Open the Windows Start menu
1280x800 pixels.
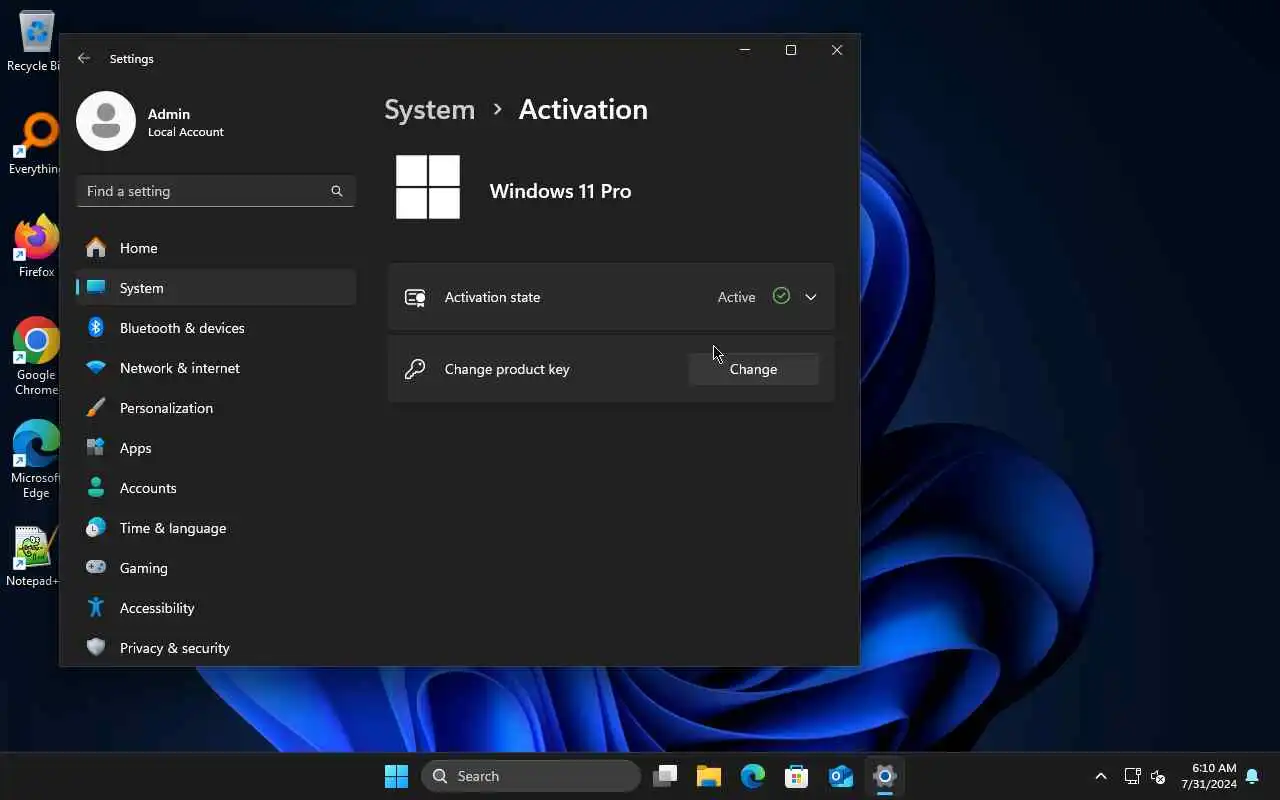point(397,776)
